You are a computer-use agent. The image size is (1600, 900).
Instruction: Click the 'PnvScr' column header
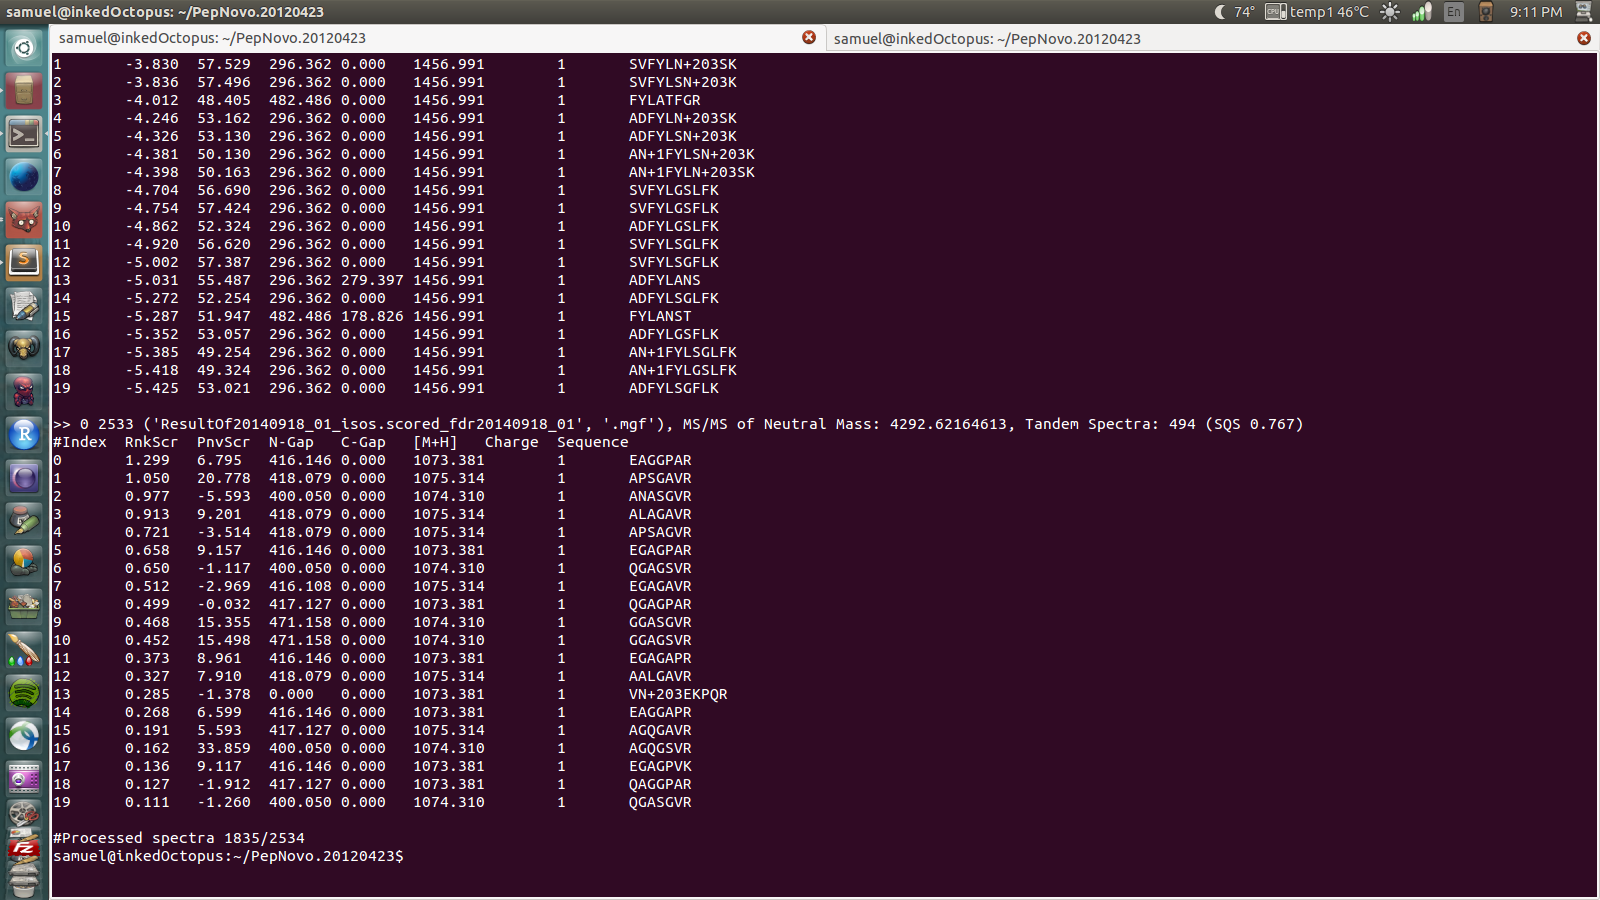click(x=224, y=442)
